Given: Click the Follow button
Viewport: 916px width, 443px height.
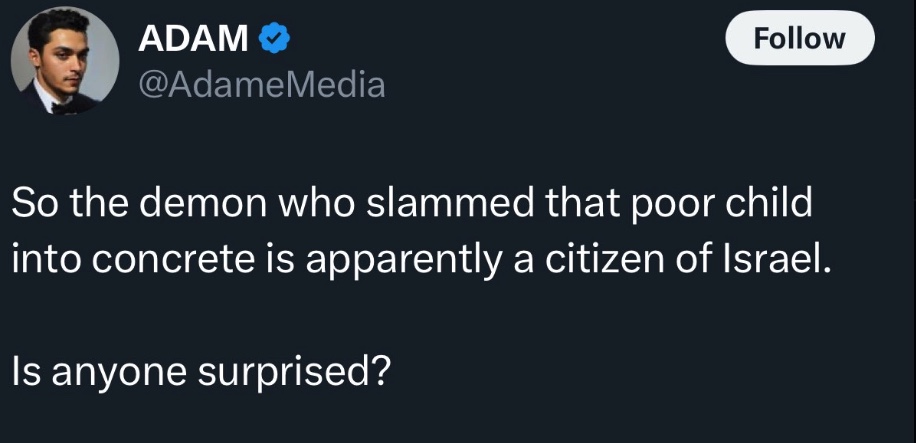Looking at the screenshot, I should [x=799, y=39].
